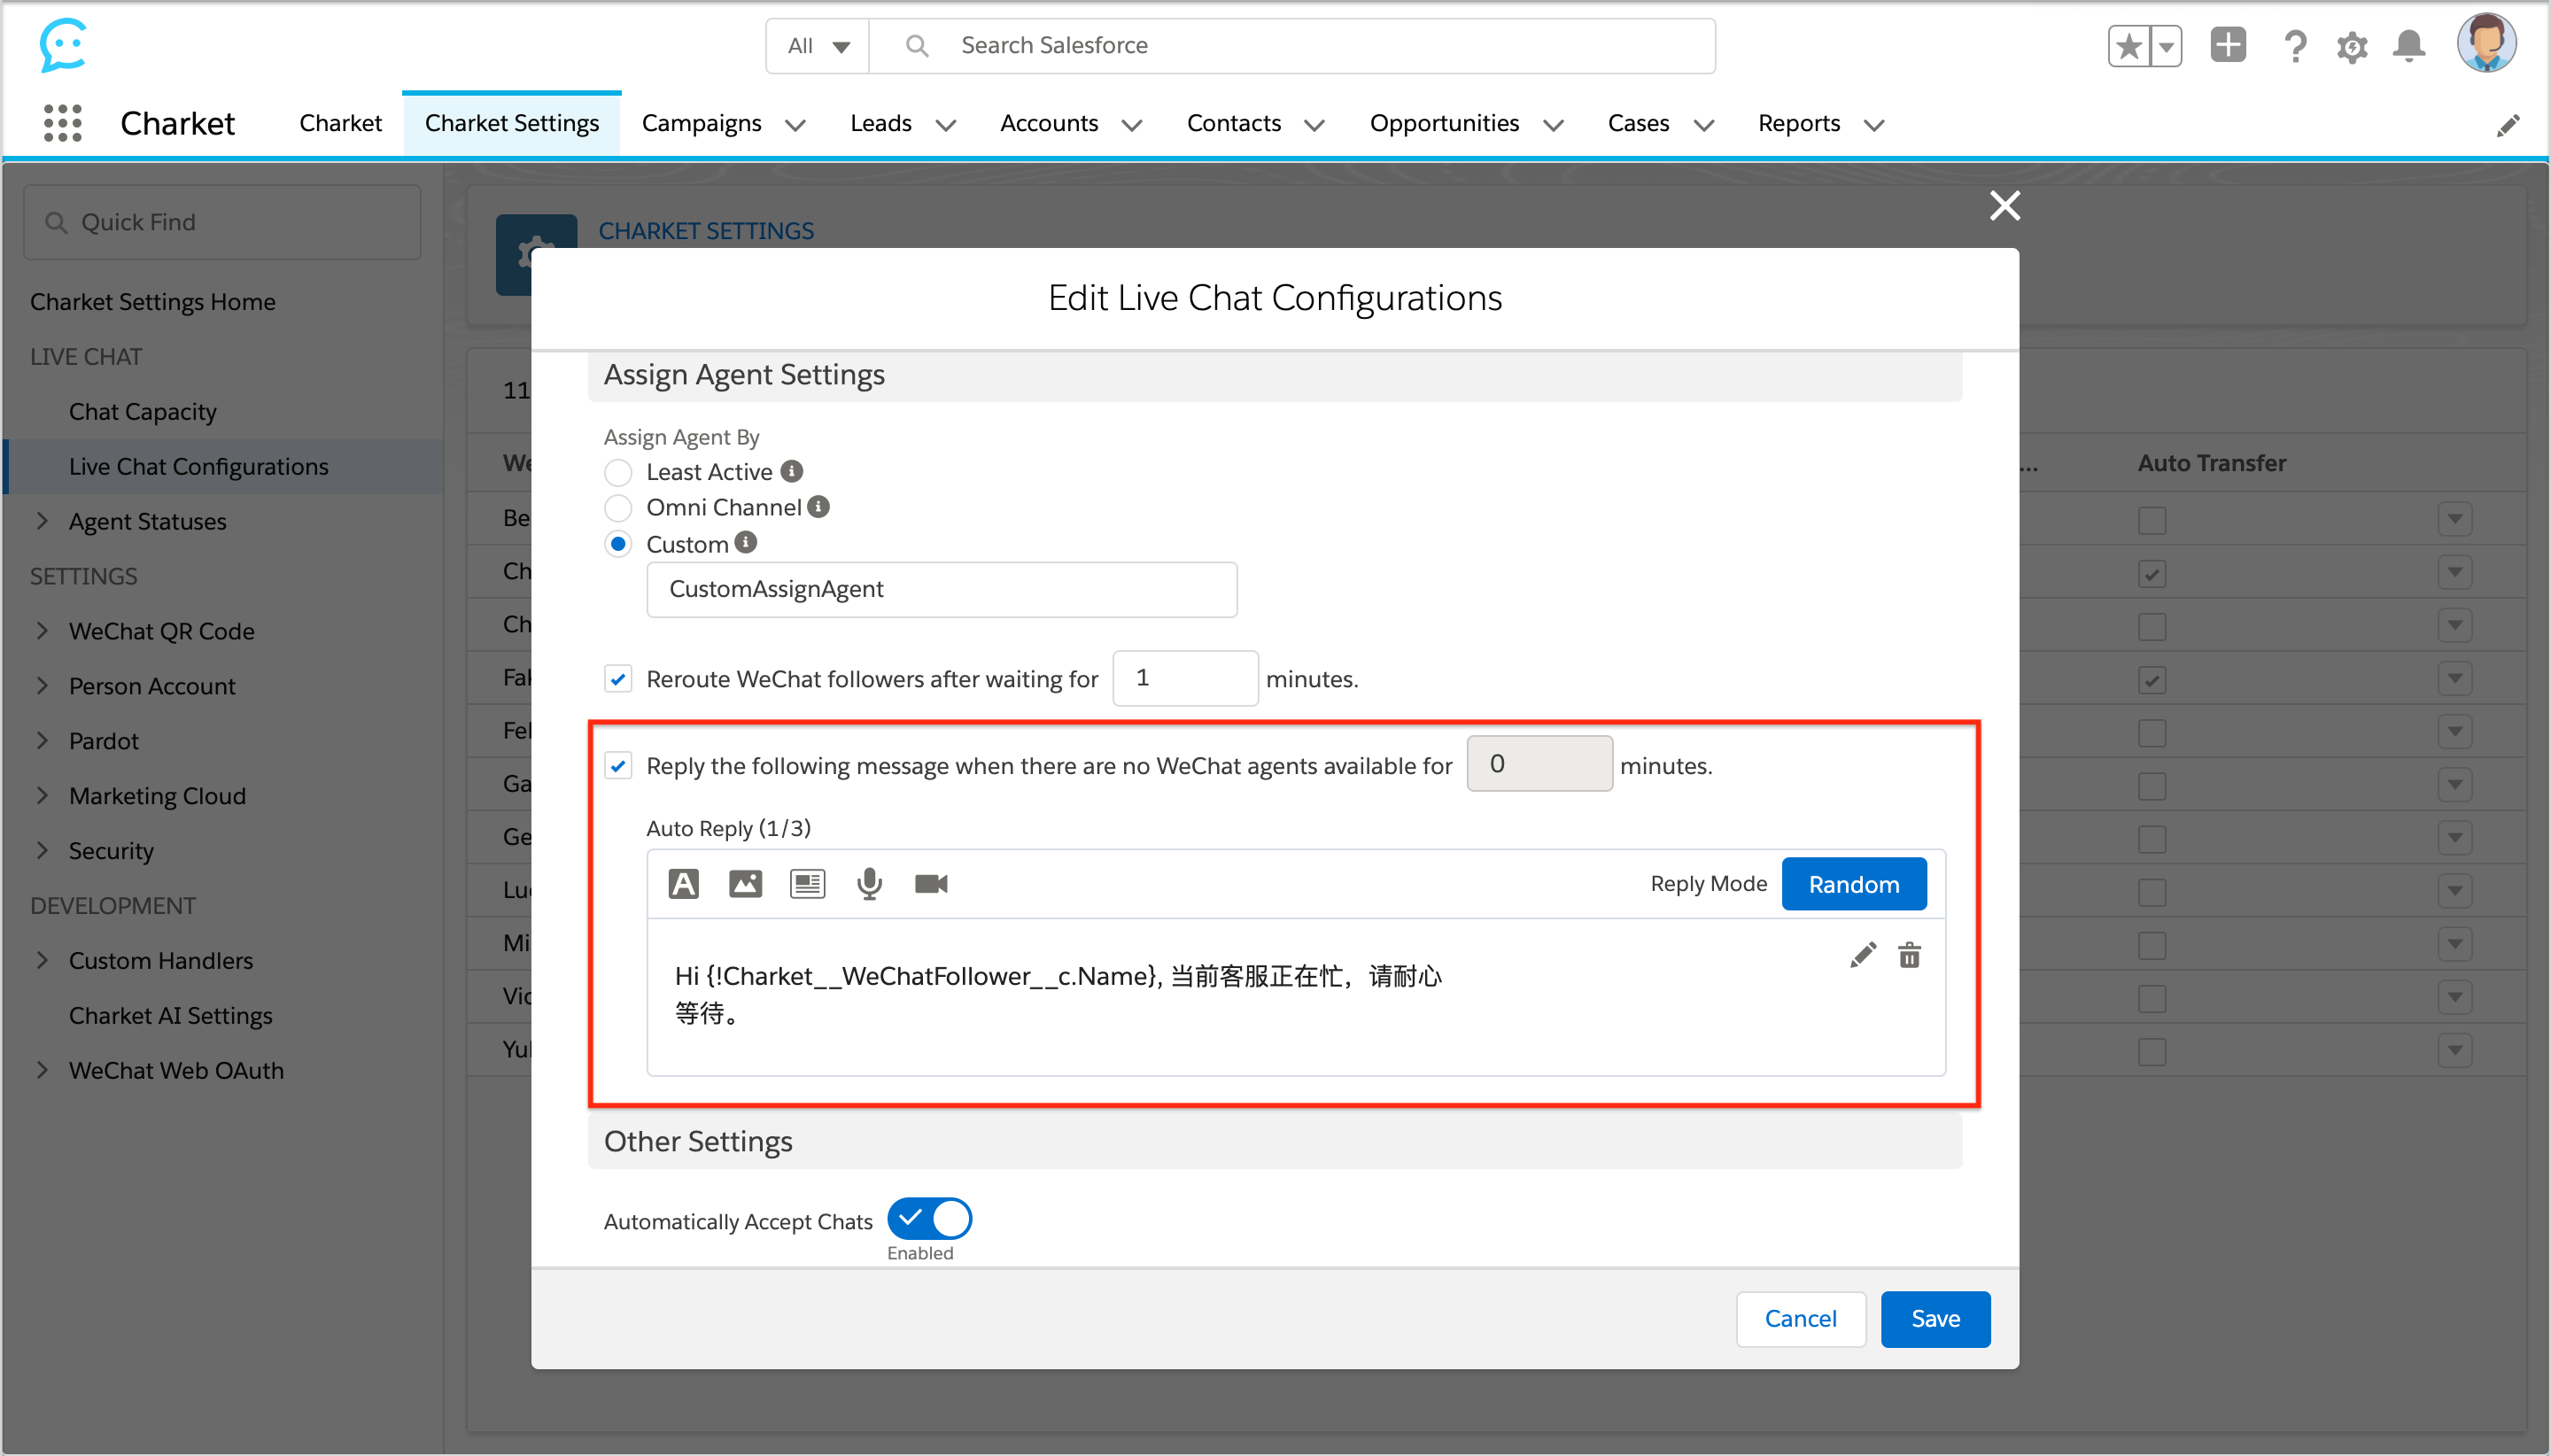The height and width of the screenshot is (1456, 2551).
Task: Click the global actions plus icon
Action: tap(2228, 45)
